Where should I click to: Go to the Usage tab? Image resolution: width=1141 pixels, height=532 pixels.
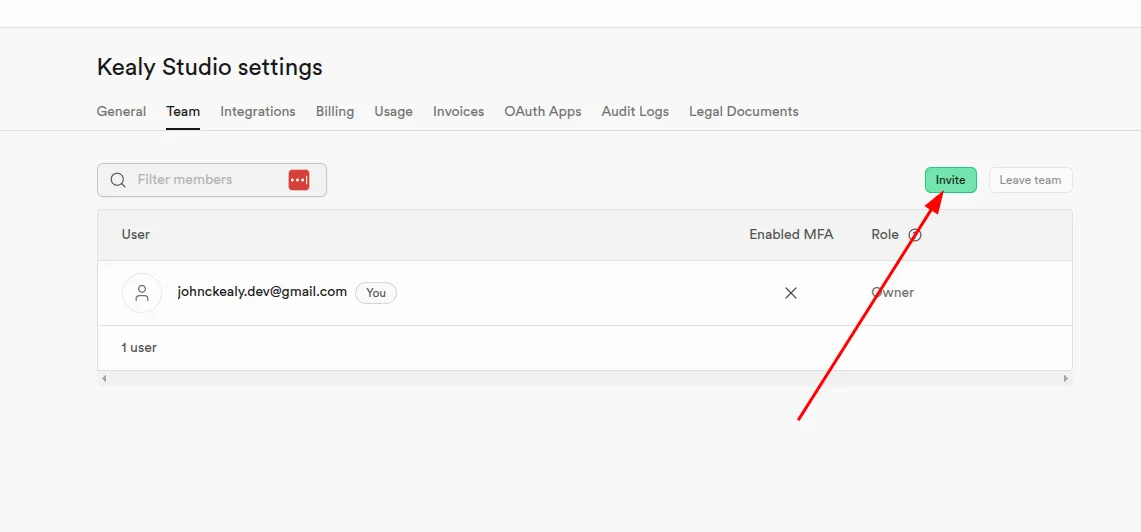[394, 111]
